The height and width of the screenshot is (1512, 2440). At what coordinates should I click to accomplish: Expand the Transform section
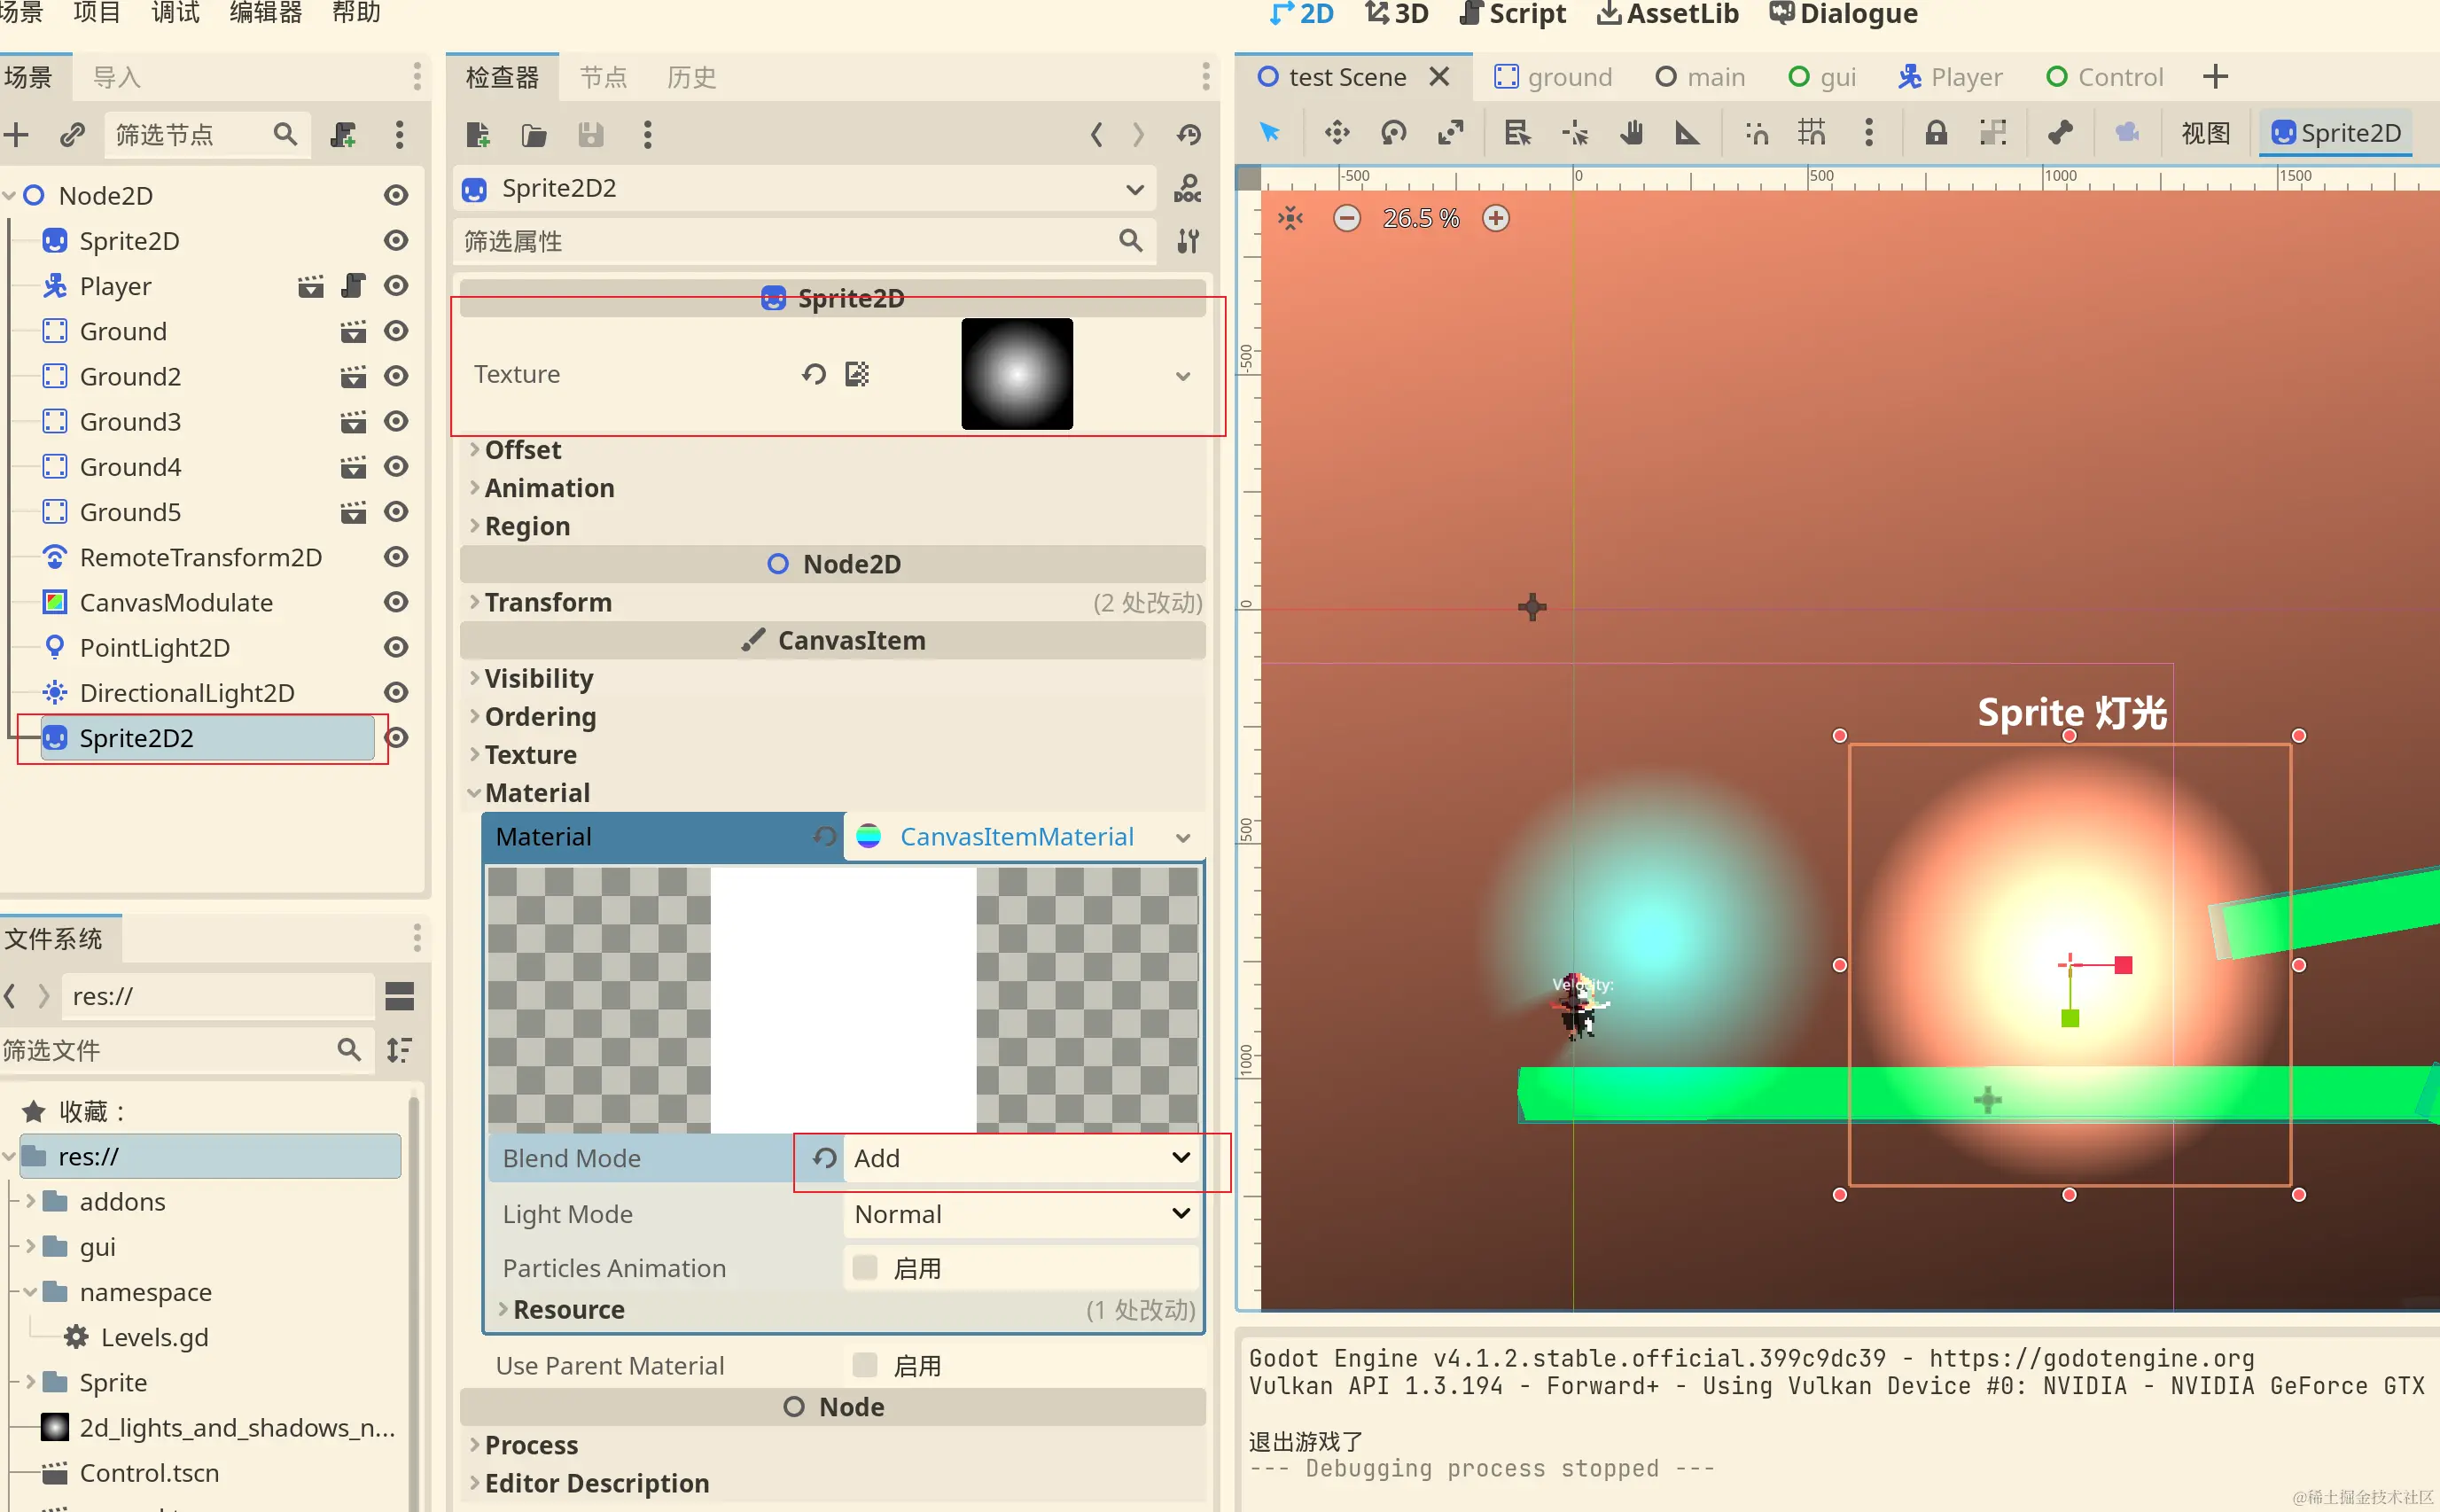(x=548, y=602)
